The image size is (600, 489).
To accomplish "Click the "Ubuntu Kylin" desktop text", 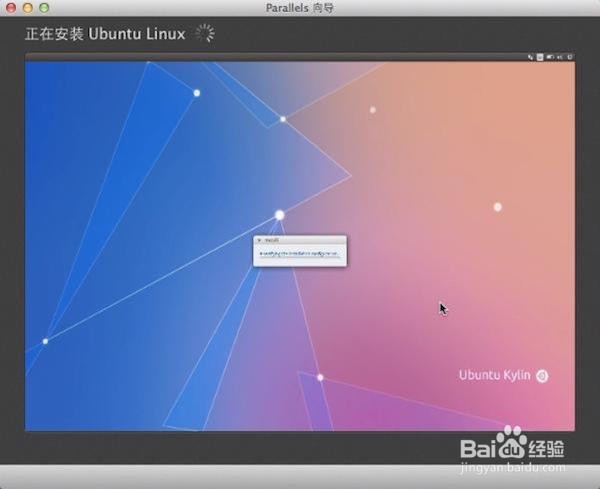I will click(x=495, y=375).
